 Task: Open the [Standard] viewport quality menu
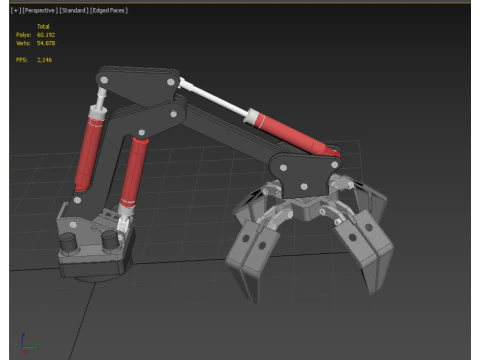(74, 11)
